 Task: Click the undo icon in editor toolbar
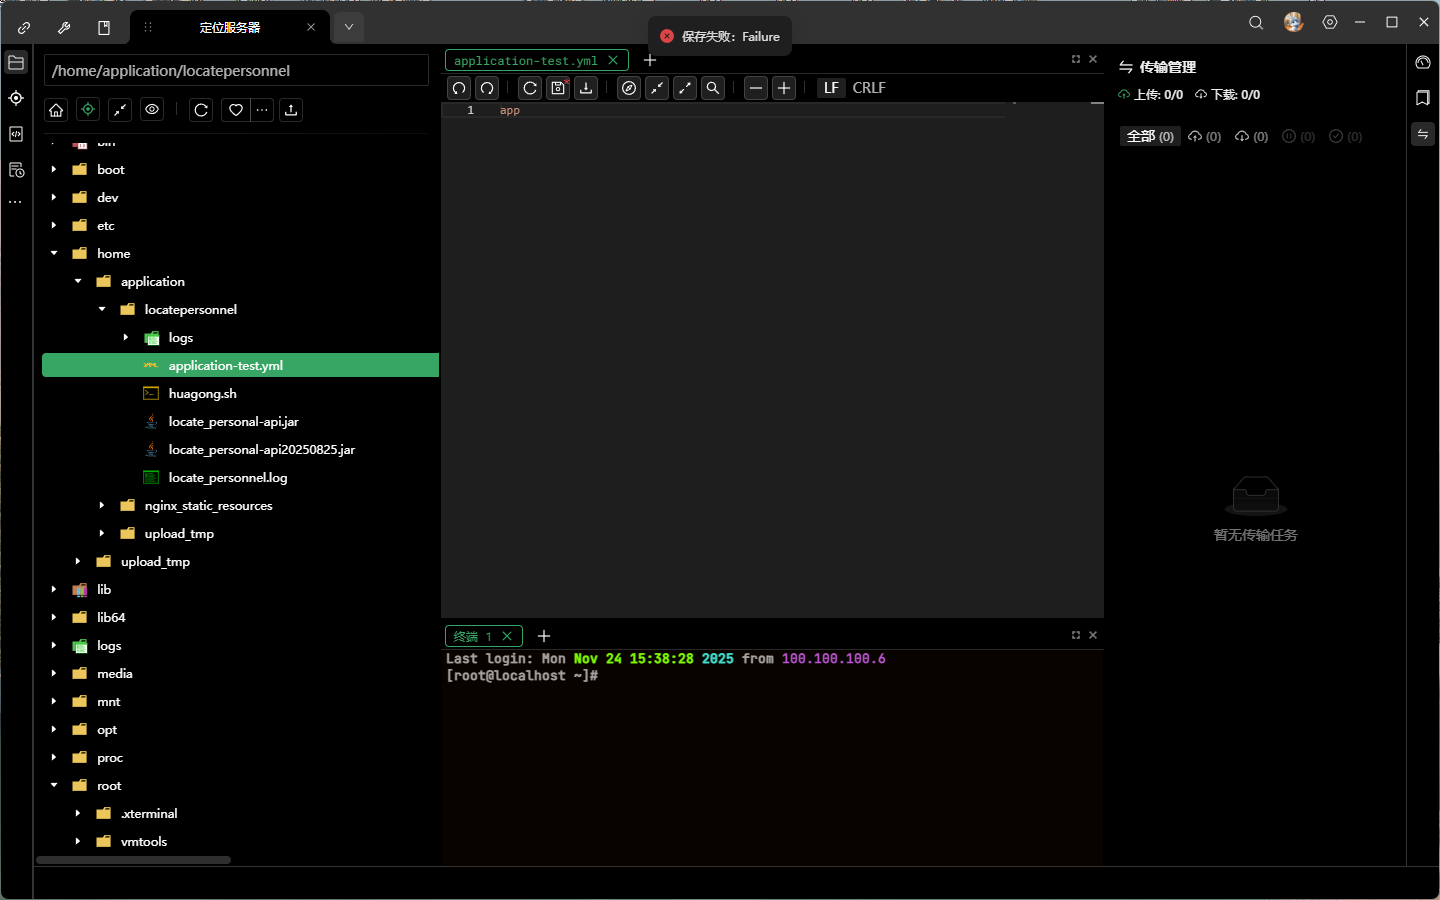[x=459, y=88]
